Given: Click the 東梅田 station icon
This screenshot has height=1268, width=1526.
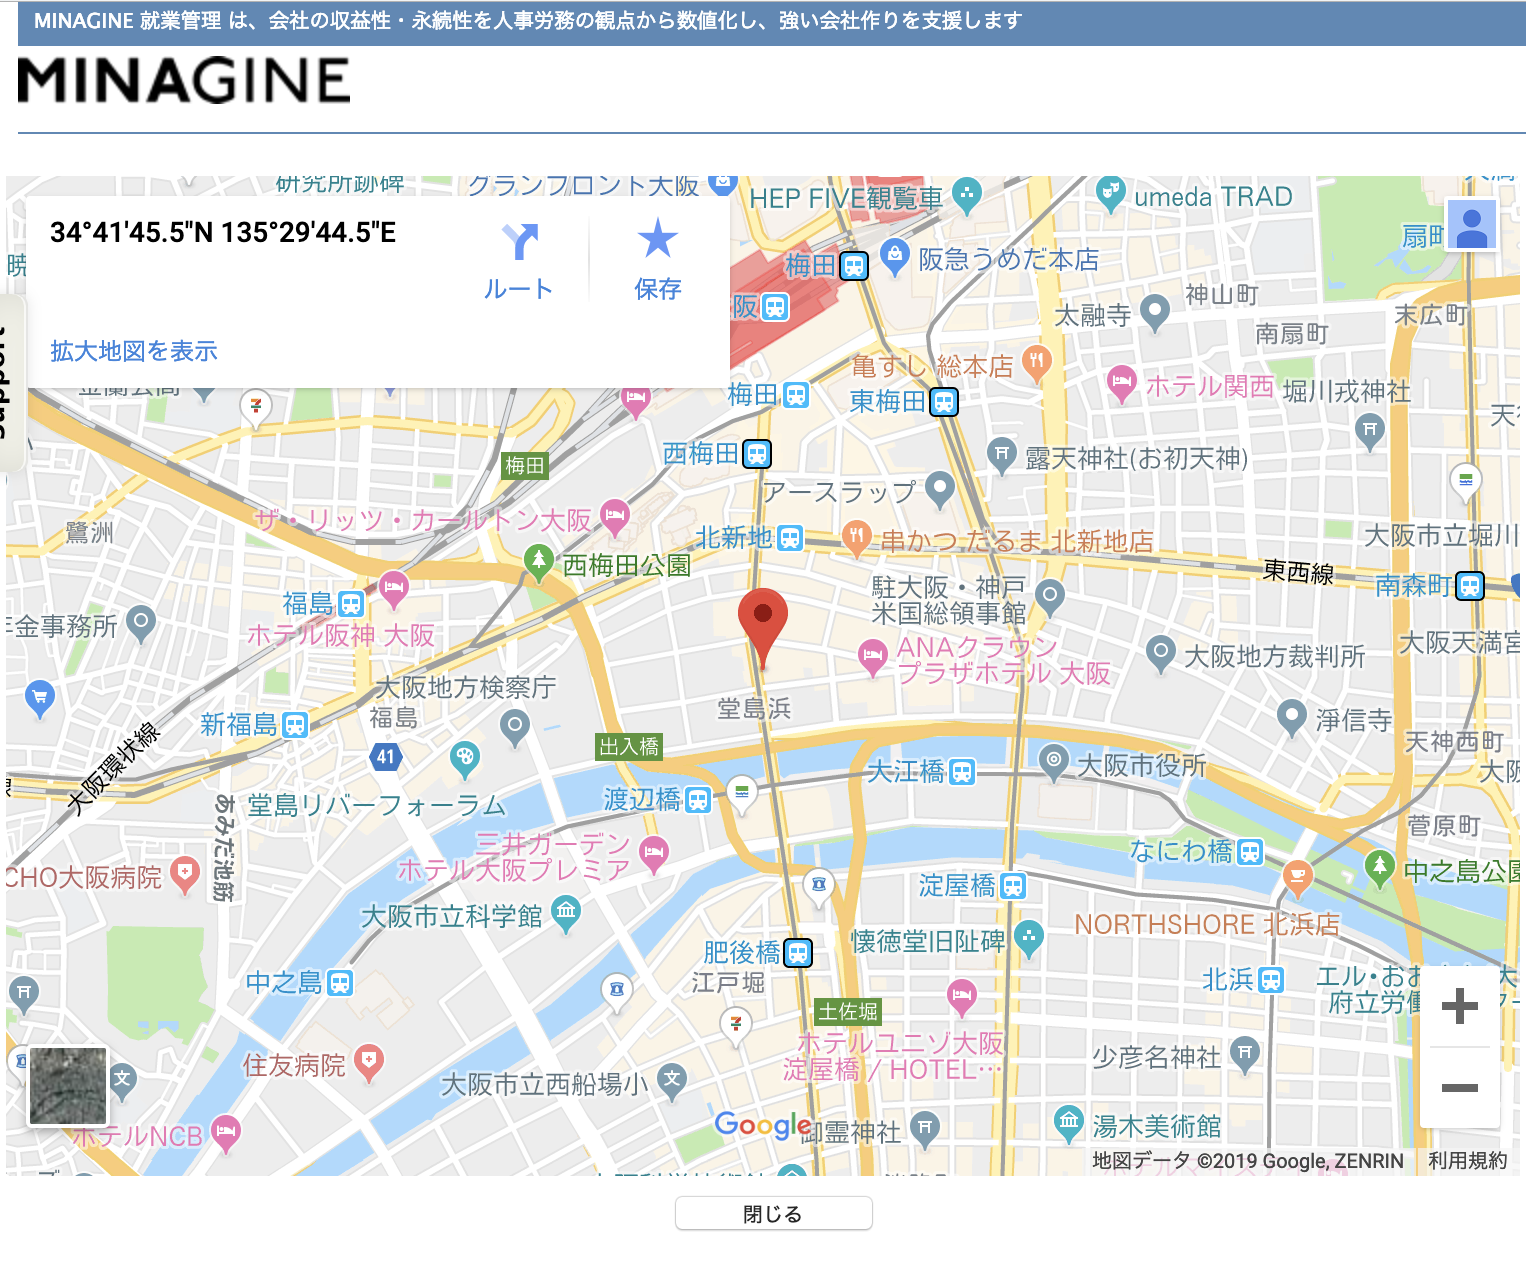Looking at the screenshot, I should [x=944, y=402].
